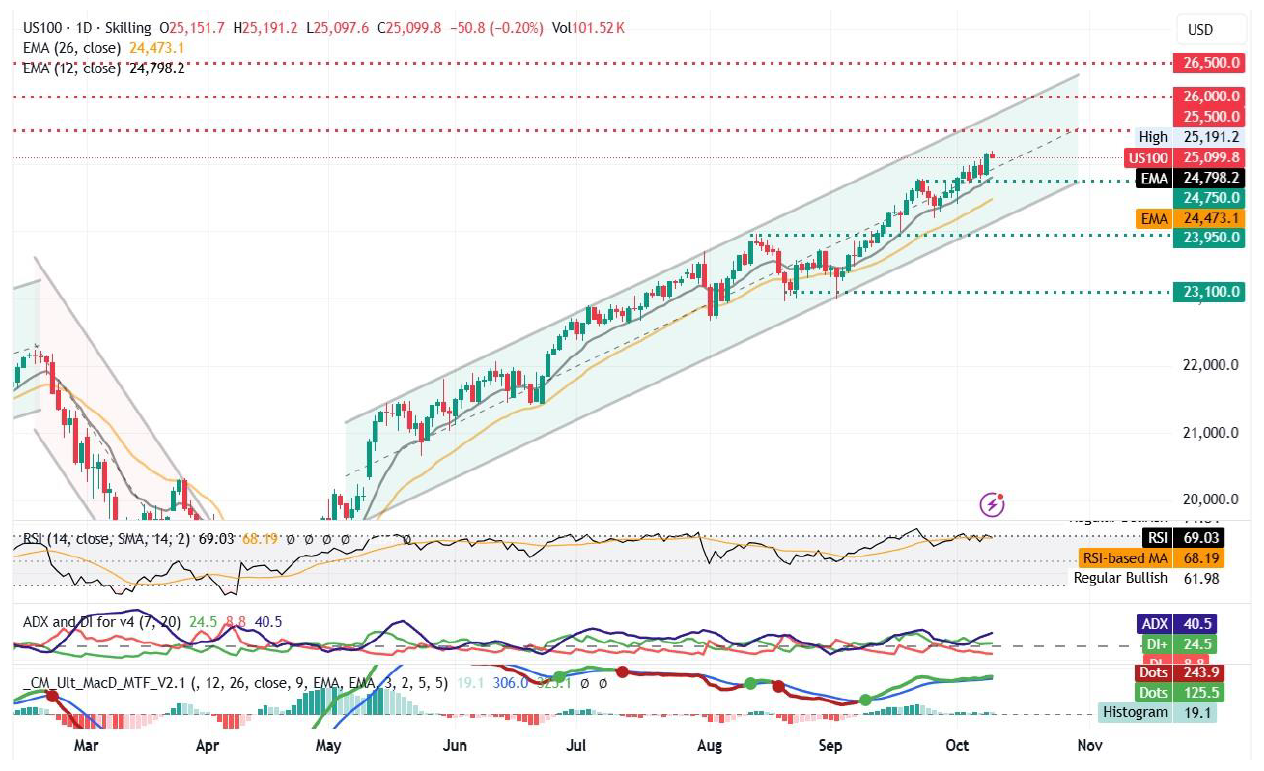
Task: Click the 24,750.0 green support label
Action: [1210, 198]
